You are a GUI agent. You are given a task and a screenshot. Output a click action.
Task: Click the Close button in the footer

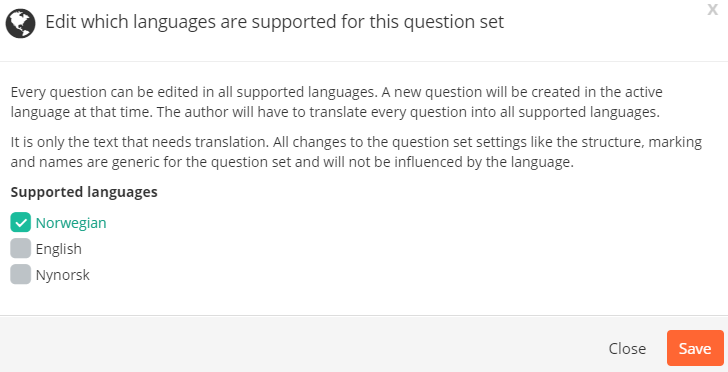pos(627,348)
